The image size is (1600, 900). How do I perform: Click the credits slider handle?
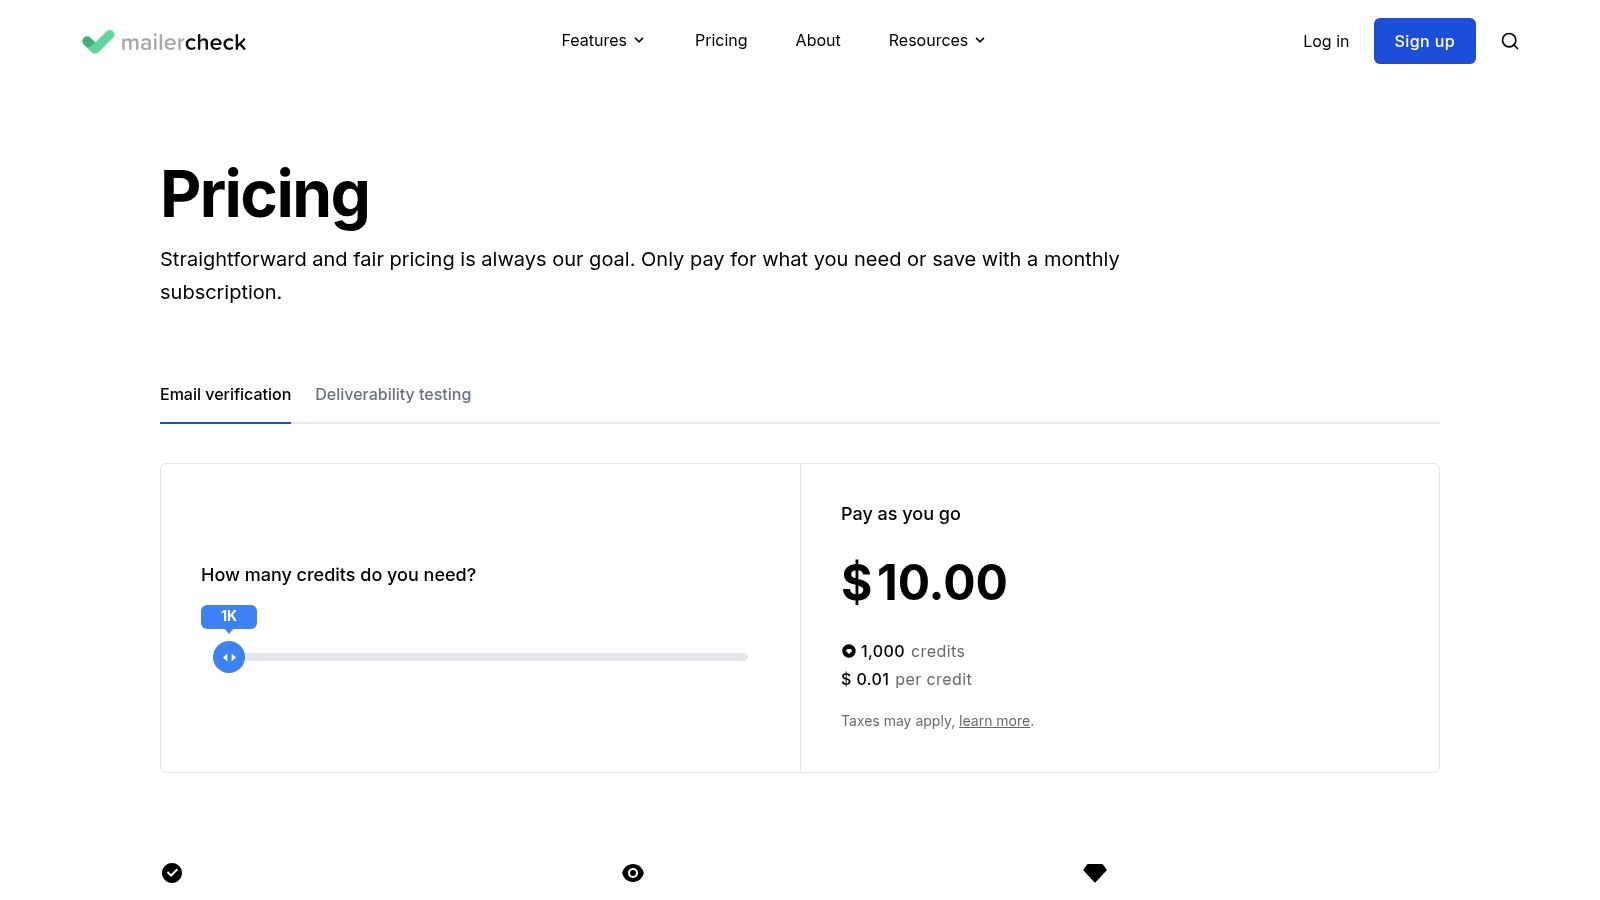click(x=229, y=657)
